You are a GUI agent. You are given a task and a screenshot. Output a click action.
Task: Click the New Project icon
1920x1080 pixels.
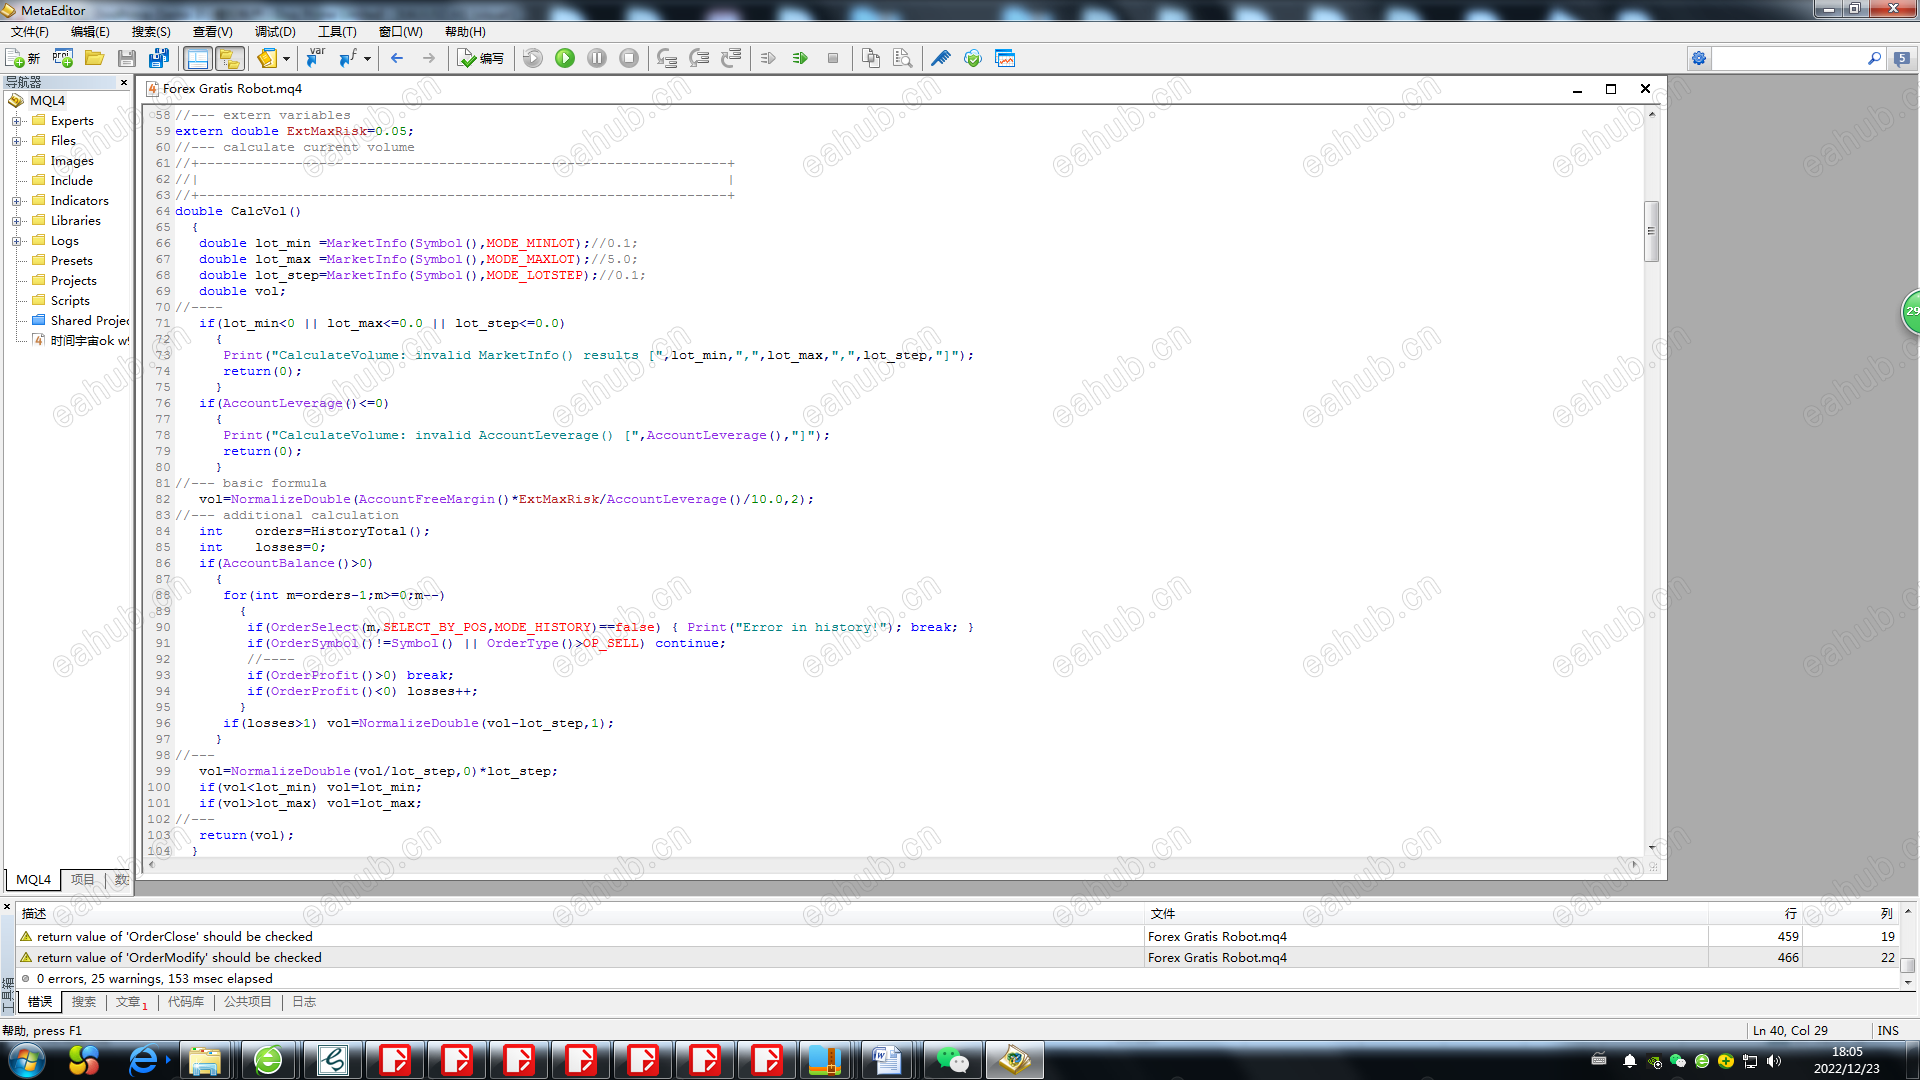(63, 58)
